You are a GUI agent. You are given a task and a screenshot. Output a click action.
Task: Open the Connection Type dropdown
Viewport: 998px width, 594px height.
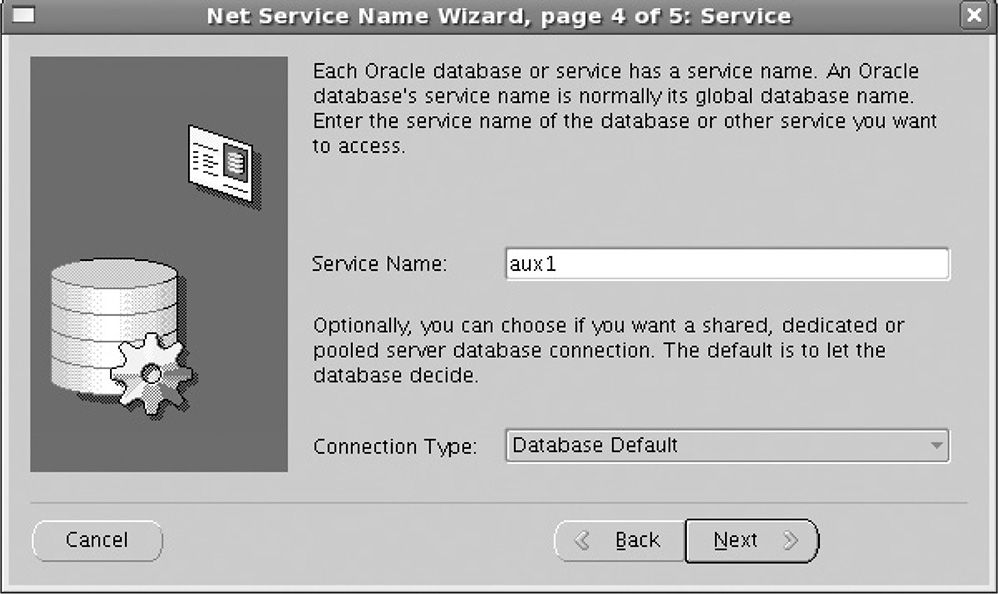coord(727,445)
